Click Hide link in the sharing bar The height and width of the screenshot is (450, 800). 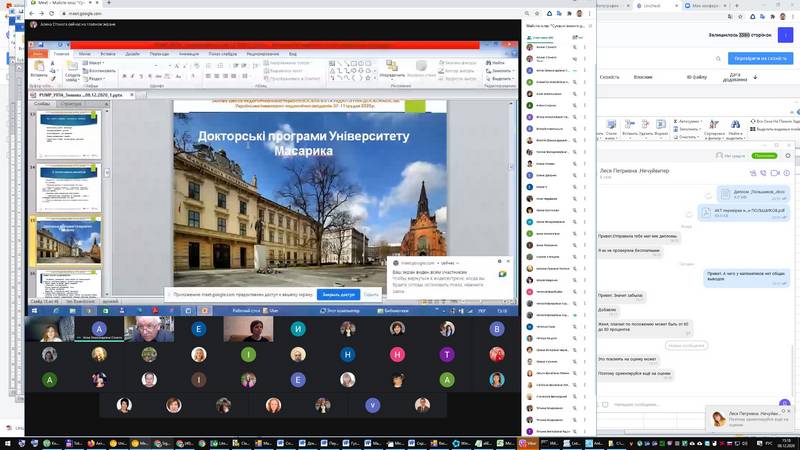point(371,294)
